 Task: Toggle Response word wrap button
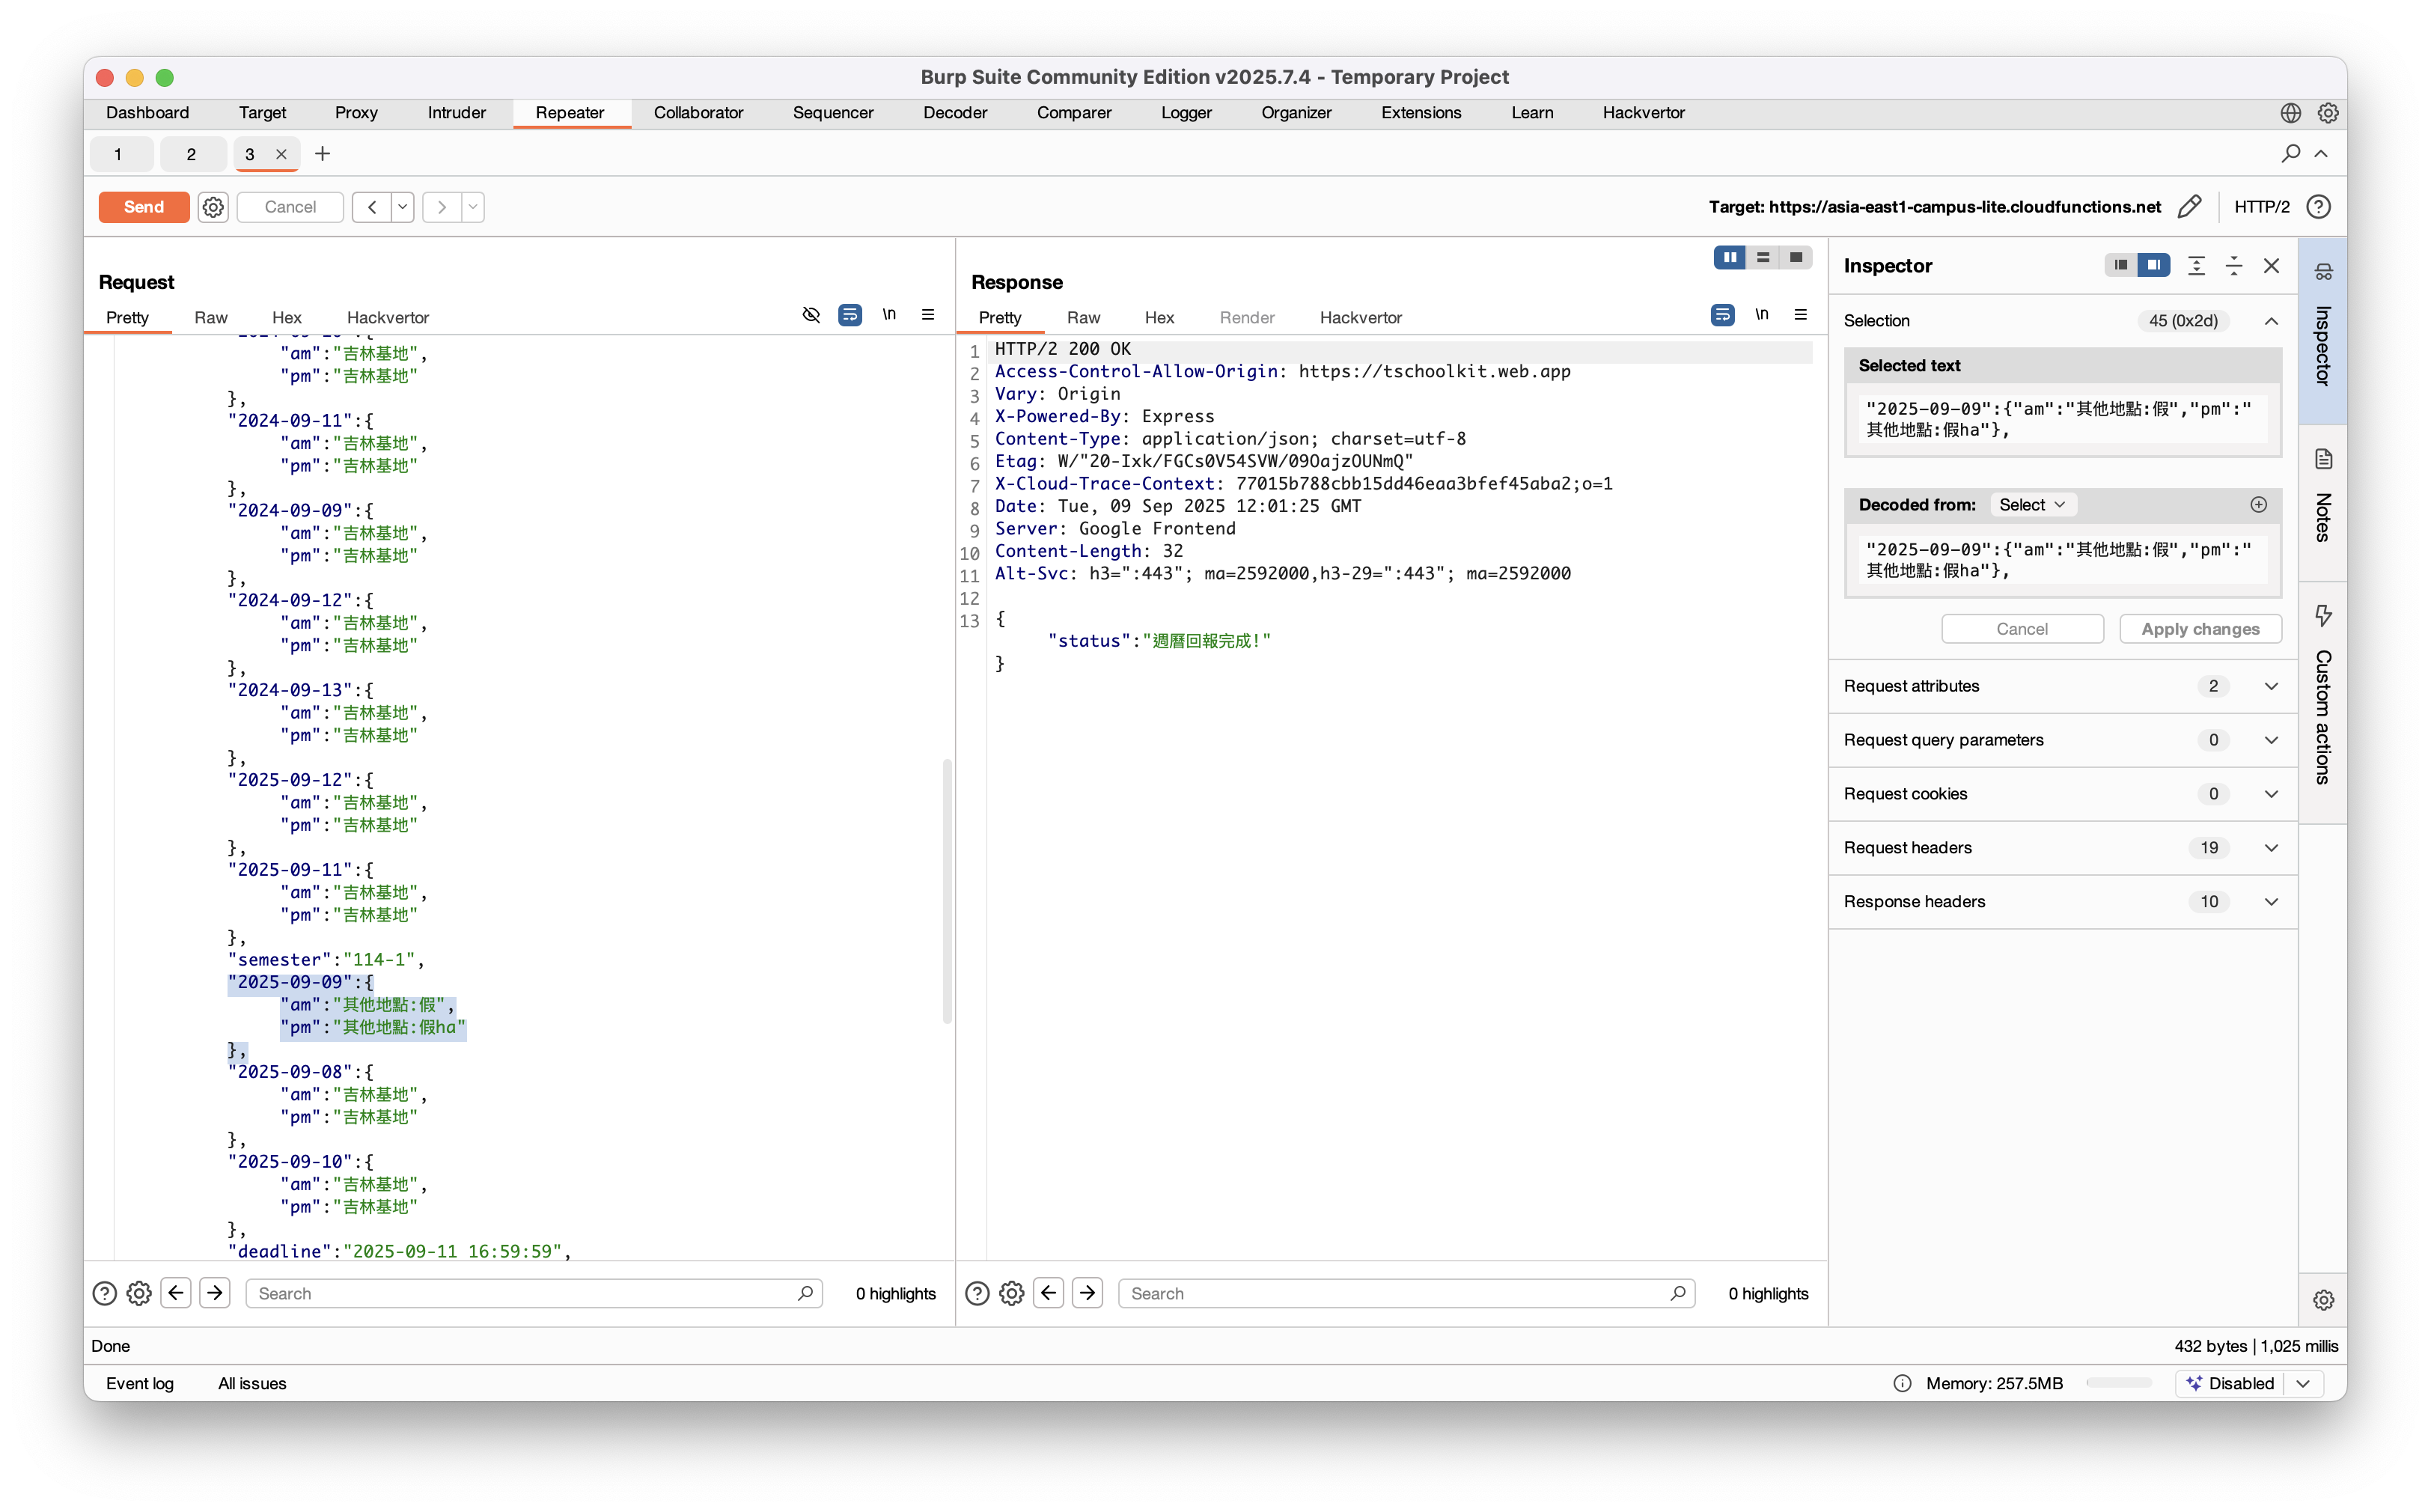coord(1723,315)
